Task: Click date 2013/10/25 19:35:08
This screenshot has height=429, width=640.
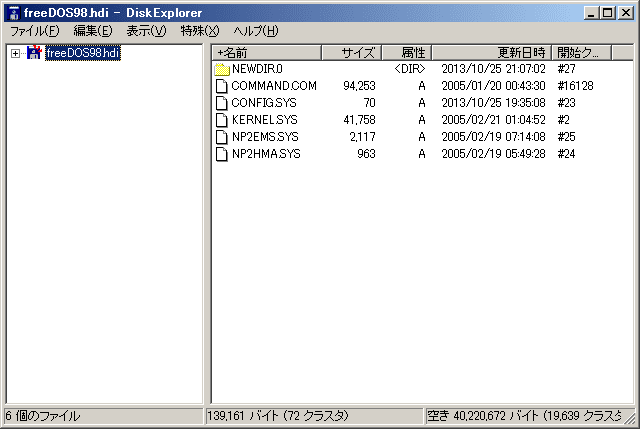Action: 493,103
